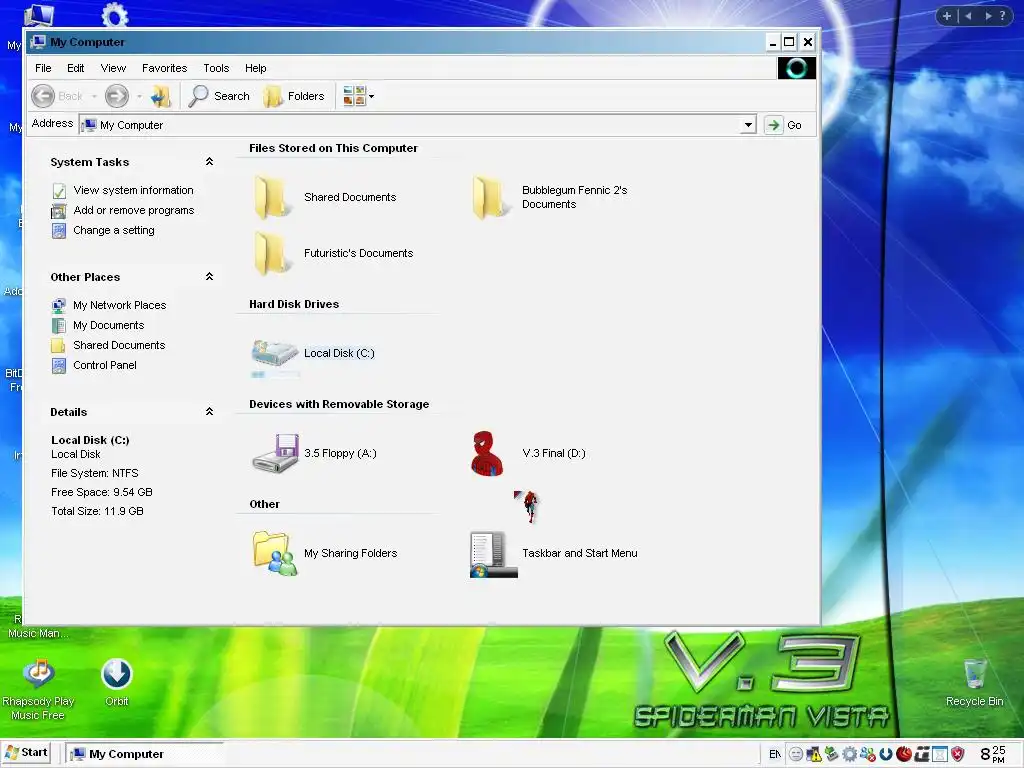Click the Up folder toolbar icon
The width and height of the screenshot is (1024, 768).
point(161,96)
